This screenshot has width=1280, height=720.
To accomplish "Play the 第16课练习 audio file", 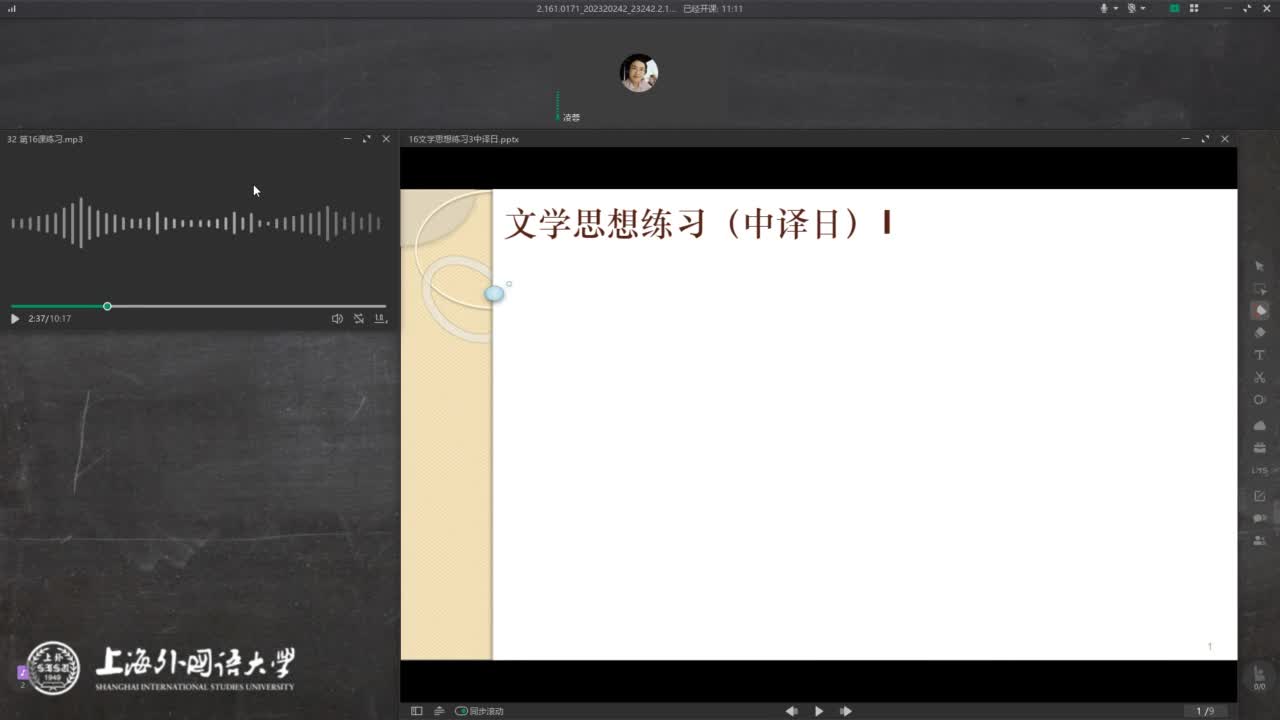I will 15,319.
